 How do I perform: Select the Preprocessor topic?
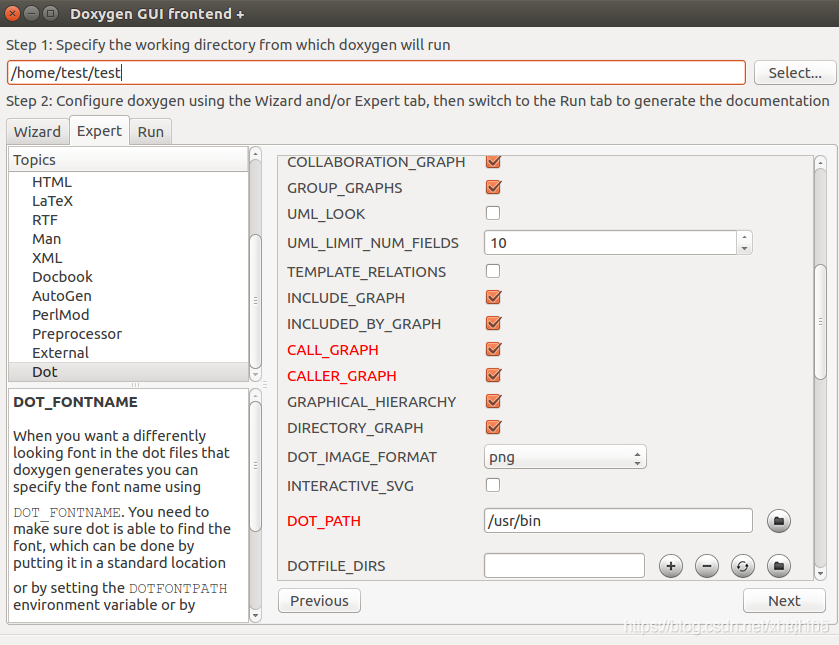pos(77,334)
